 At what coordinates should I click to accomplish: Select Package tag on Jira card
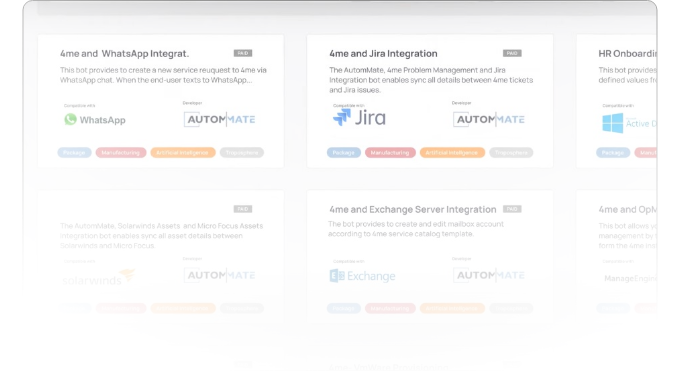(343, 153)
